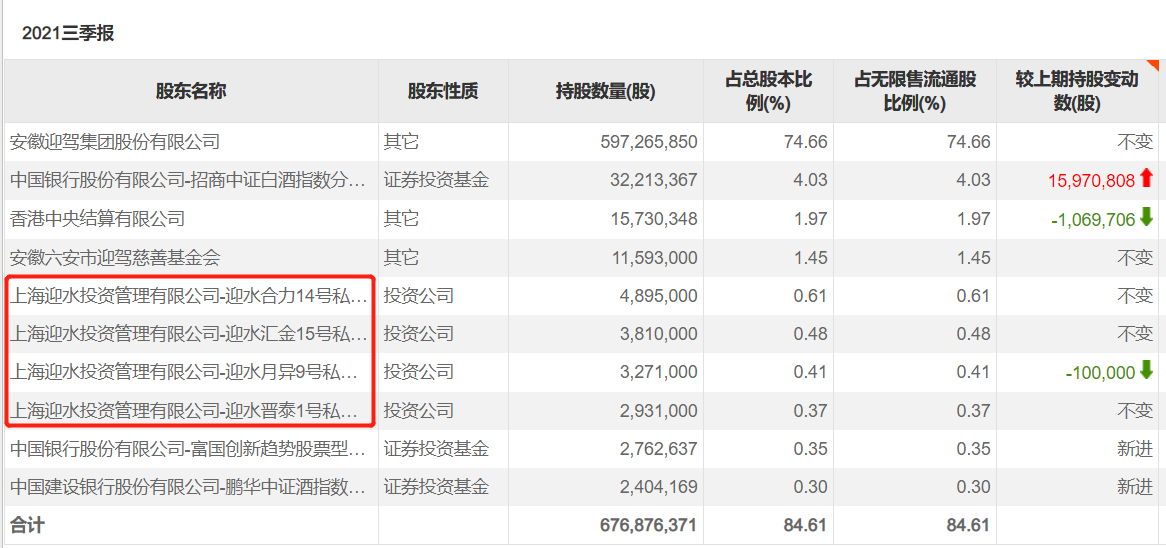The width and height of the screenshot is (1166, 548).
Task: Click total share ratio 74.66 in 占总股本比例 column
Action: [807, 141]
